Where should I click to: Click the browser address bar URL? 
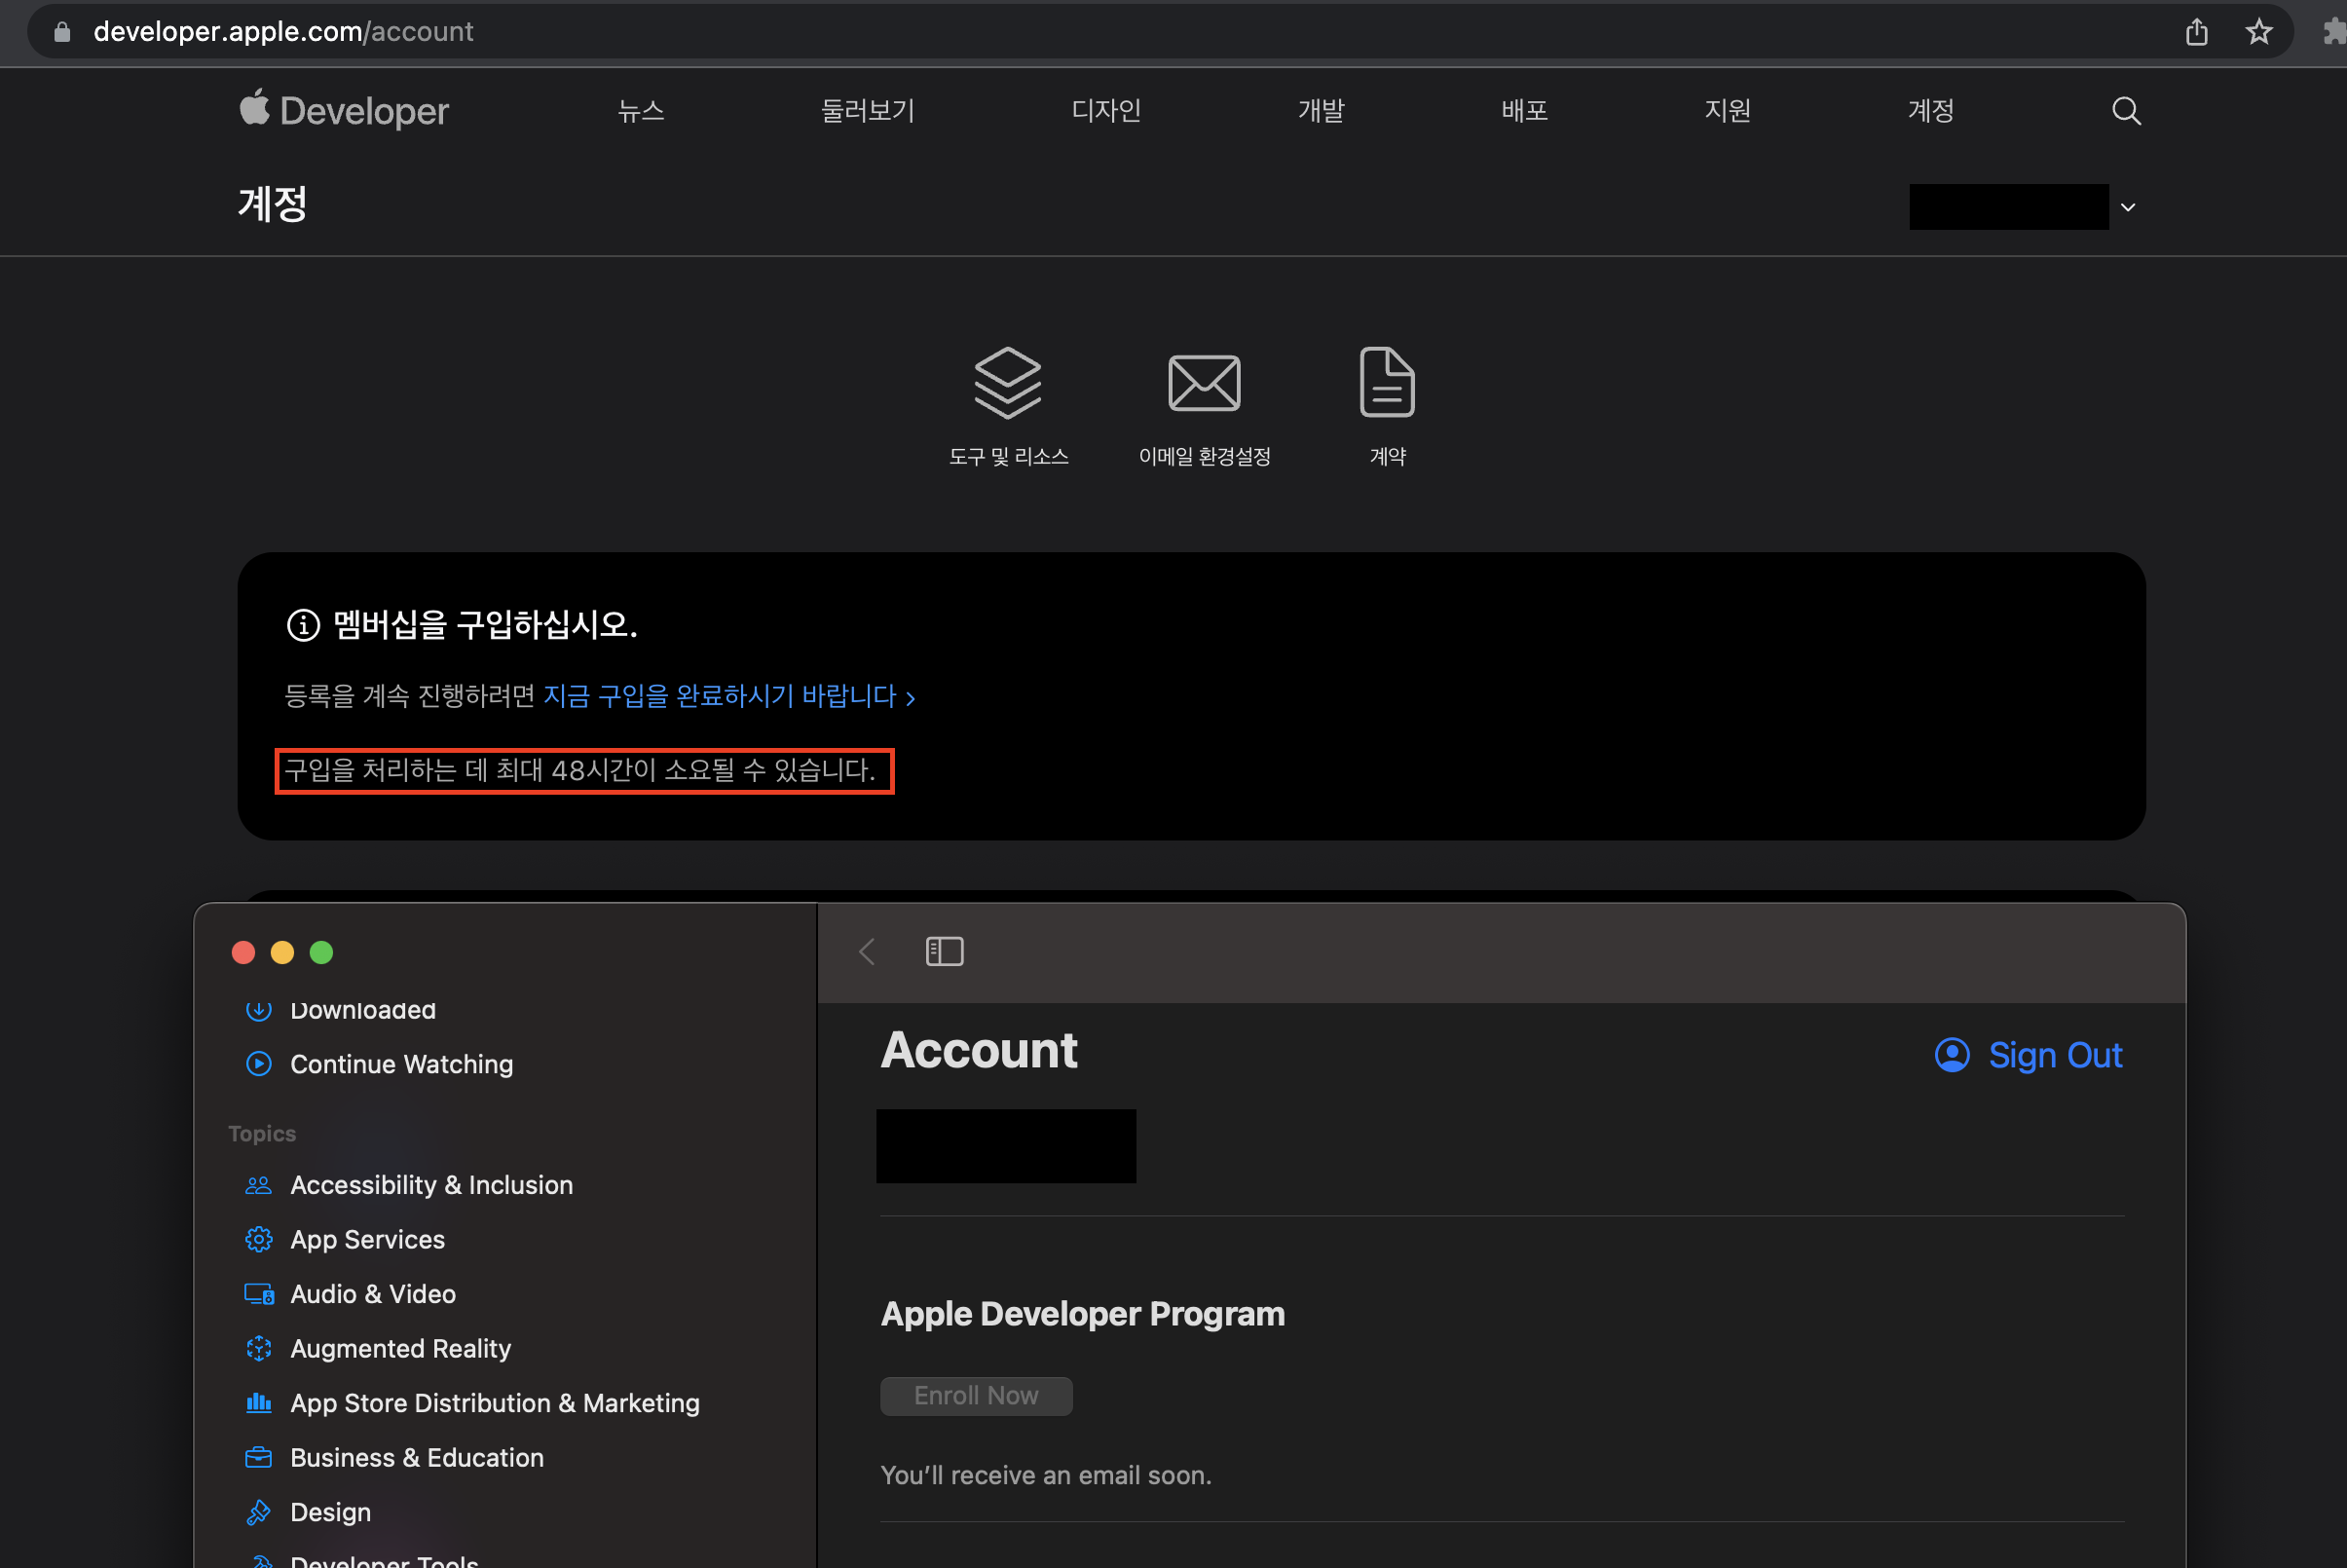coord(283,32)
